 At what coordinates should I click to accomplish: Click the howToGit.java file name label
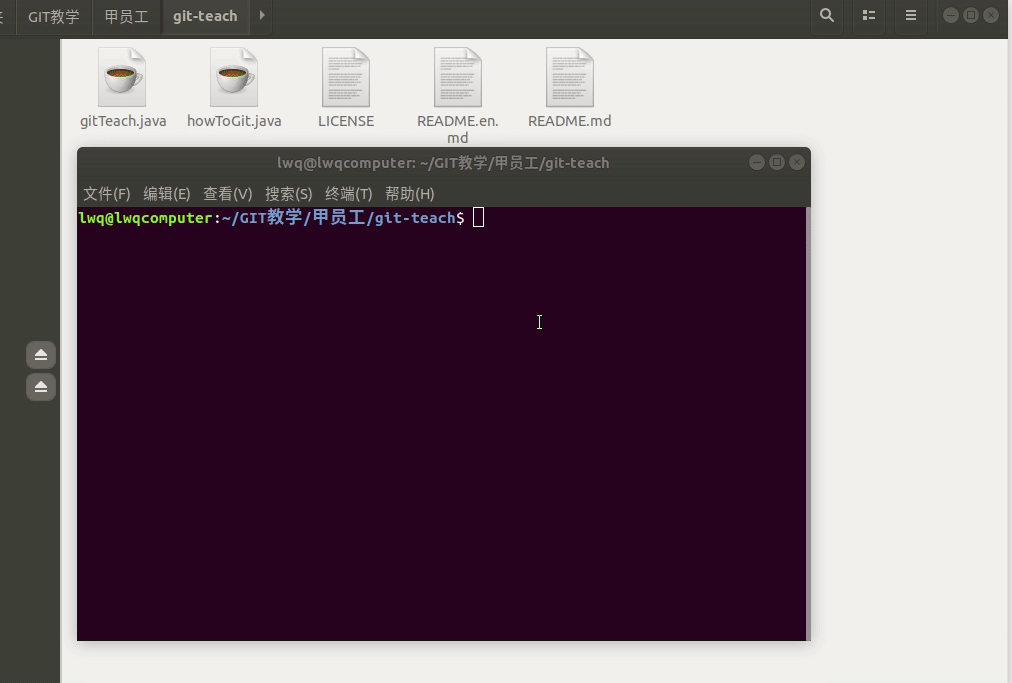[234, 121]
